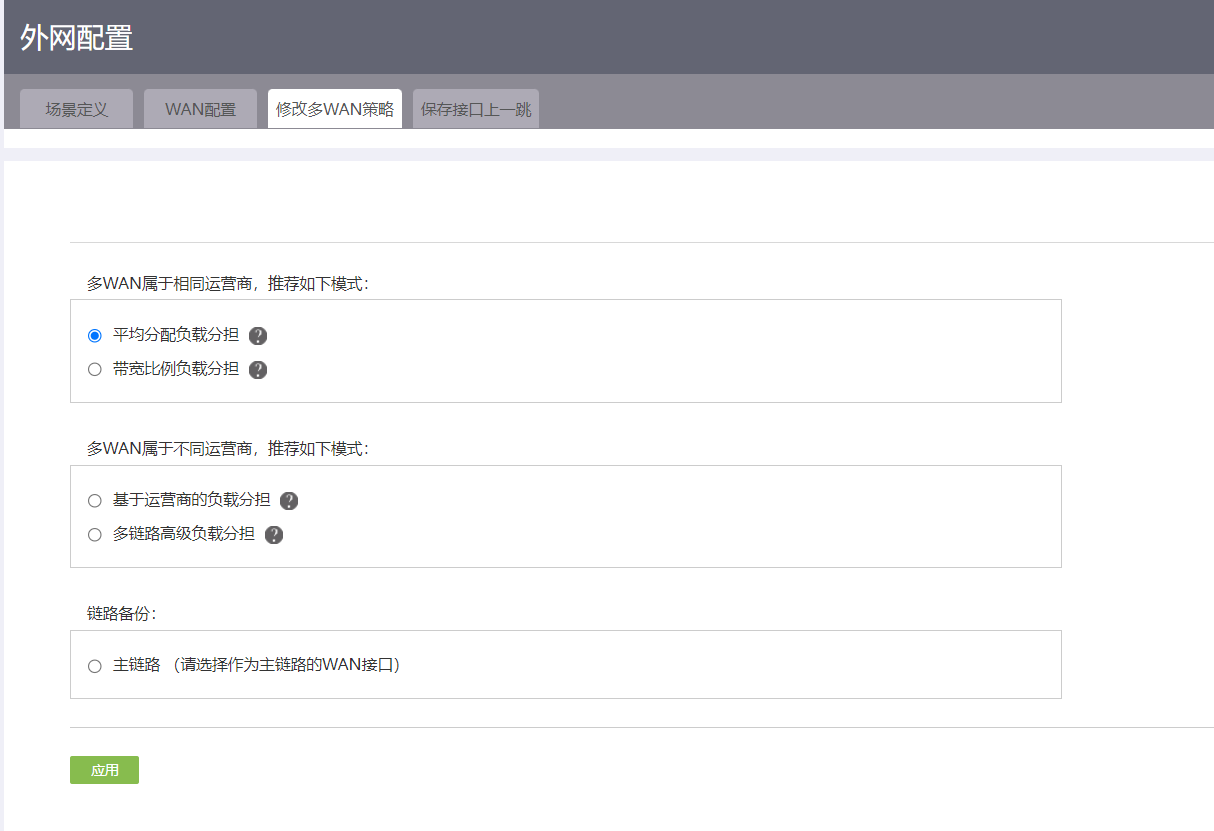Image resolution: width=1214 pixels, height=831 pixels.
Task: Click 平均分配负载分担 label text
Action: click(x=176, y=335)
